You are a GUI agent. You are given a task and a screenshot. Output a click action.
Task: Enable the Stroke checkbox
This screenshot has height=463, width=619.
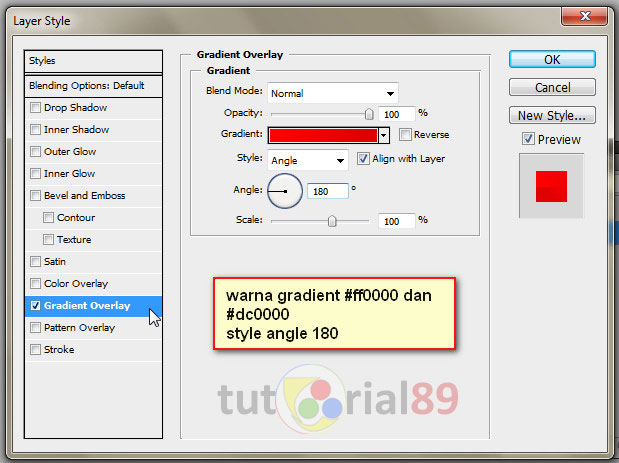pos(35,349)
